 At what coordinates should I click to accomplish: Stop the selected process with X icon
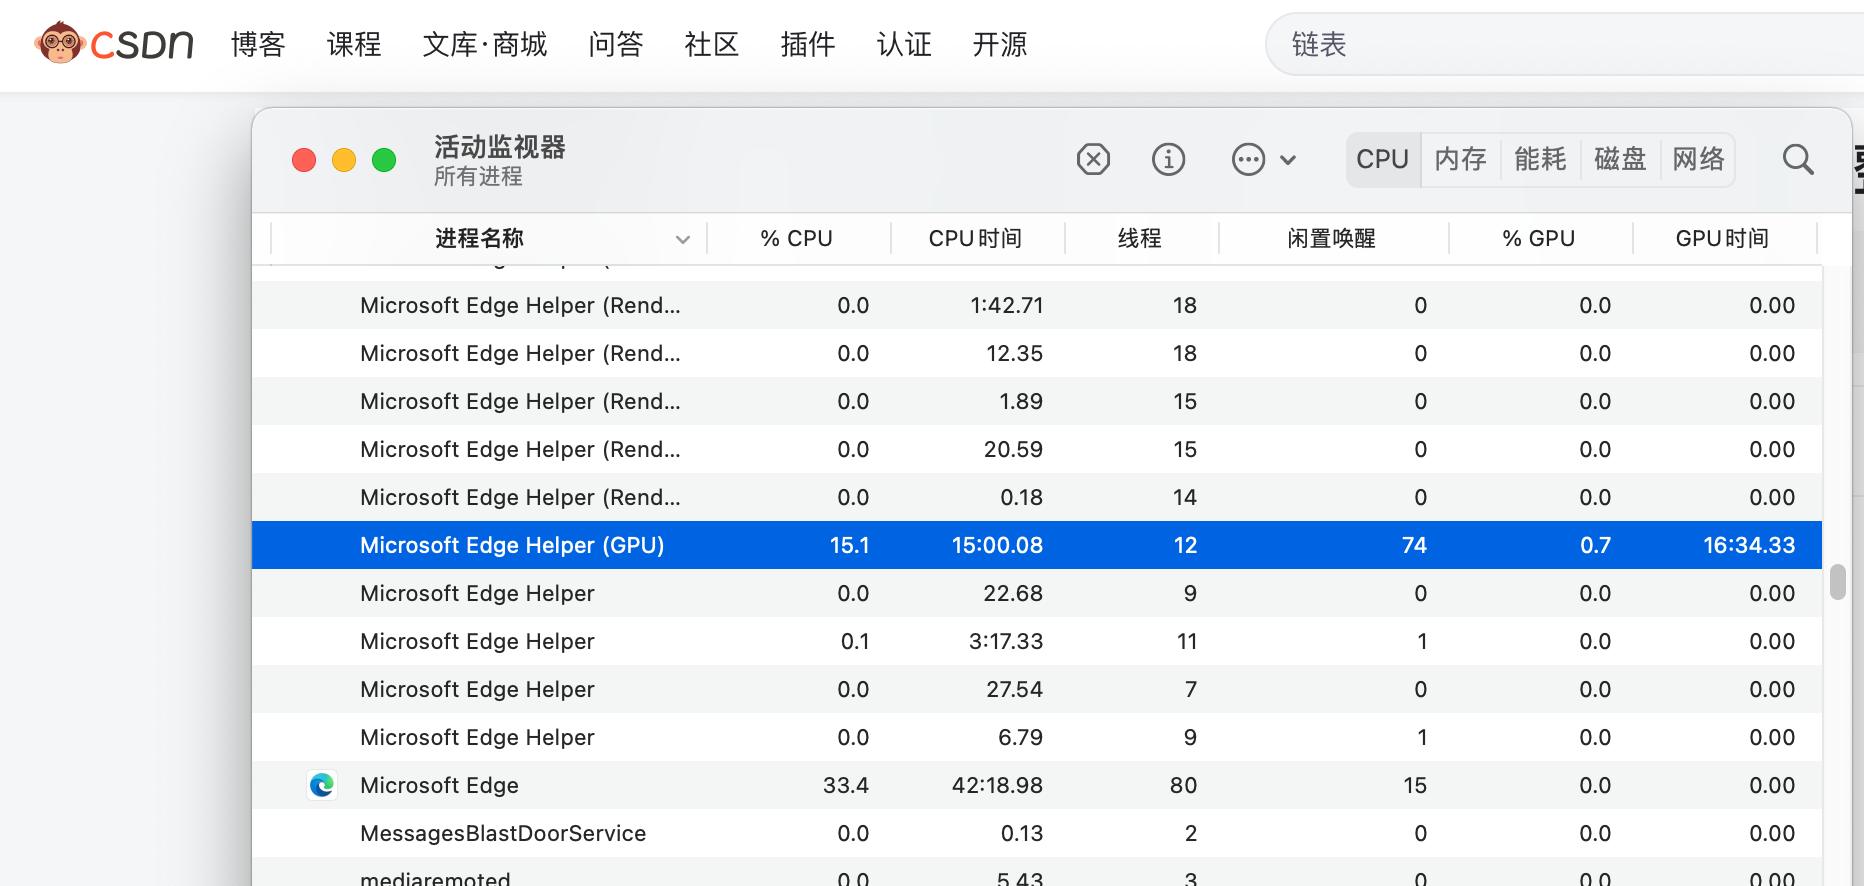pos(1093,159)
